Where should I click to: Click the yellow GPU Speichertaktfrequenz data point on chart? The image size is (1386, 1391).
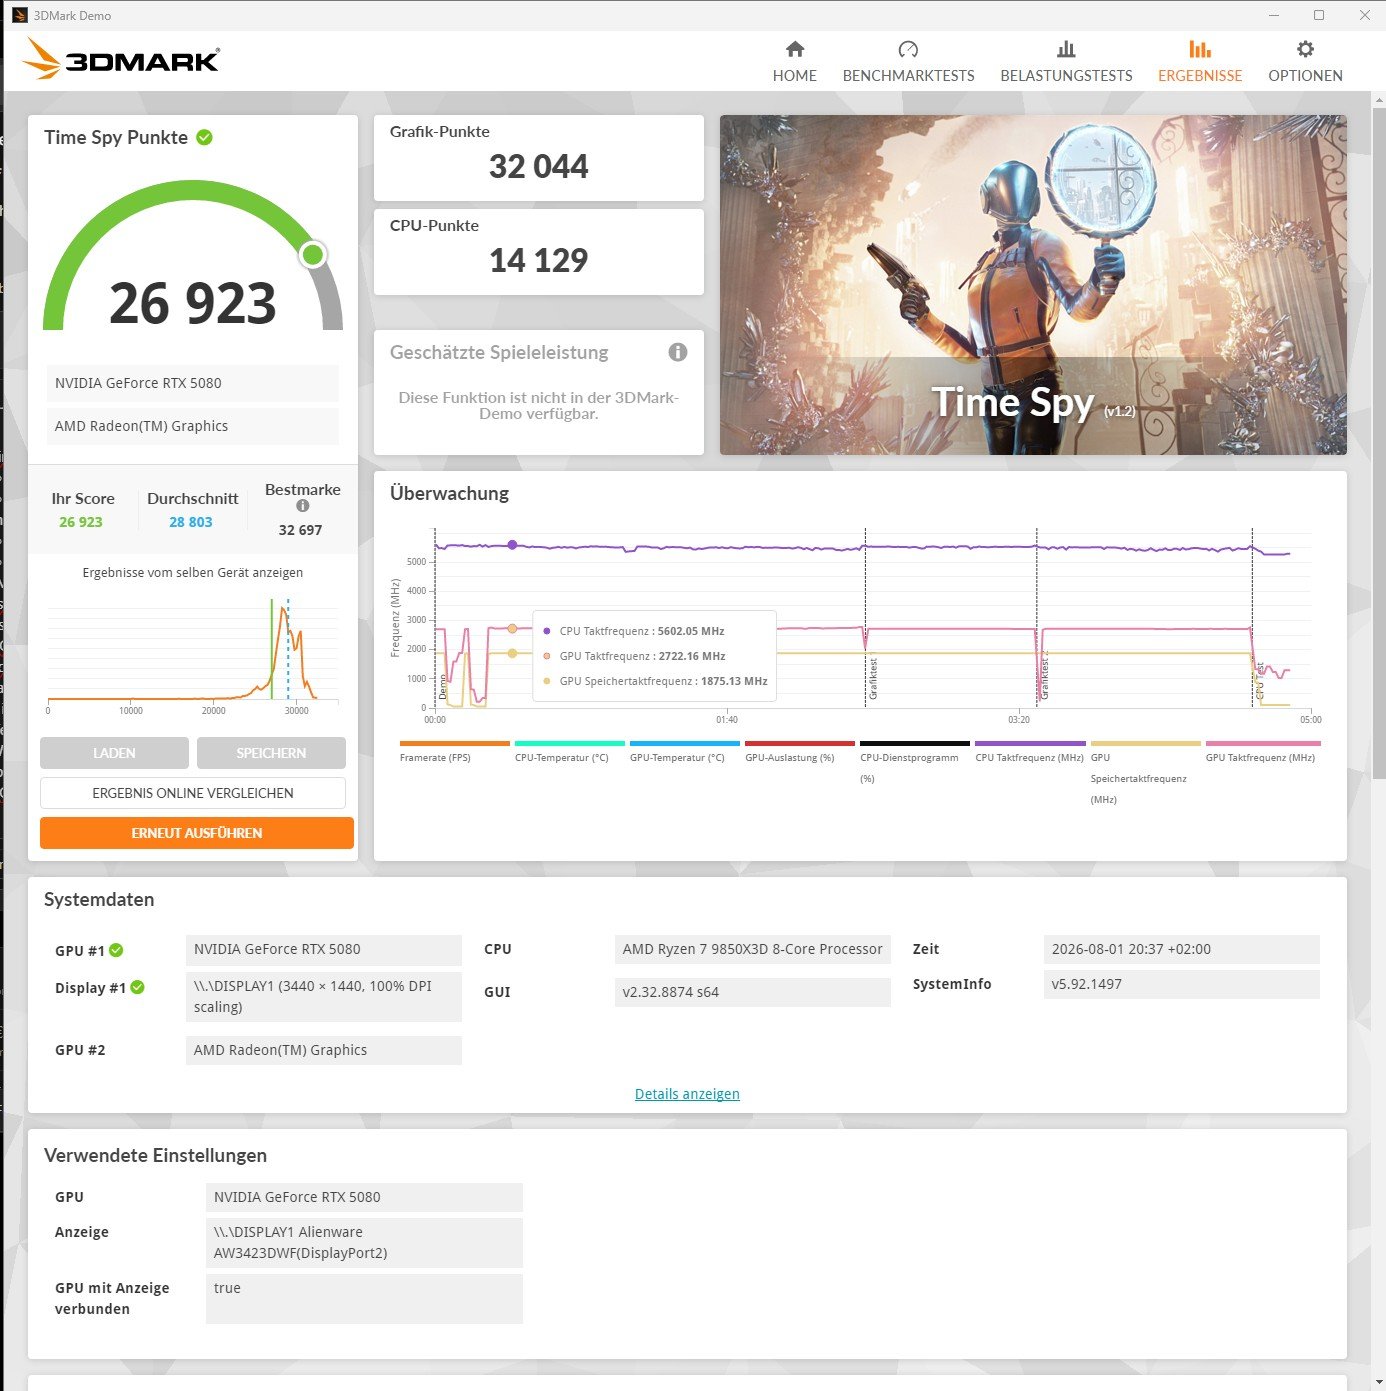click(x=512, y=653)
